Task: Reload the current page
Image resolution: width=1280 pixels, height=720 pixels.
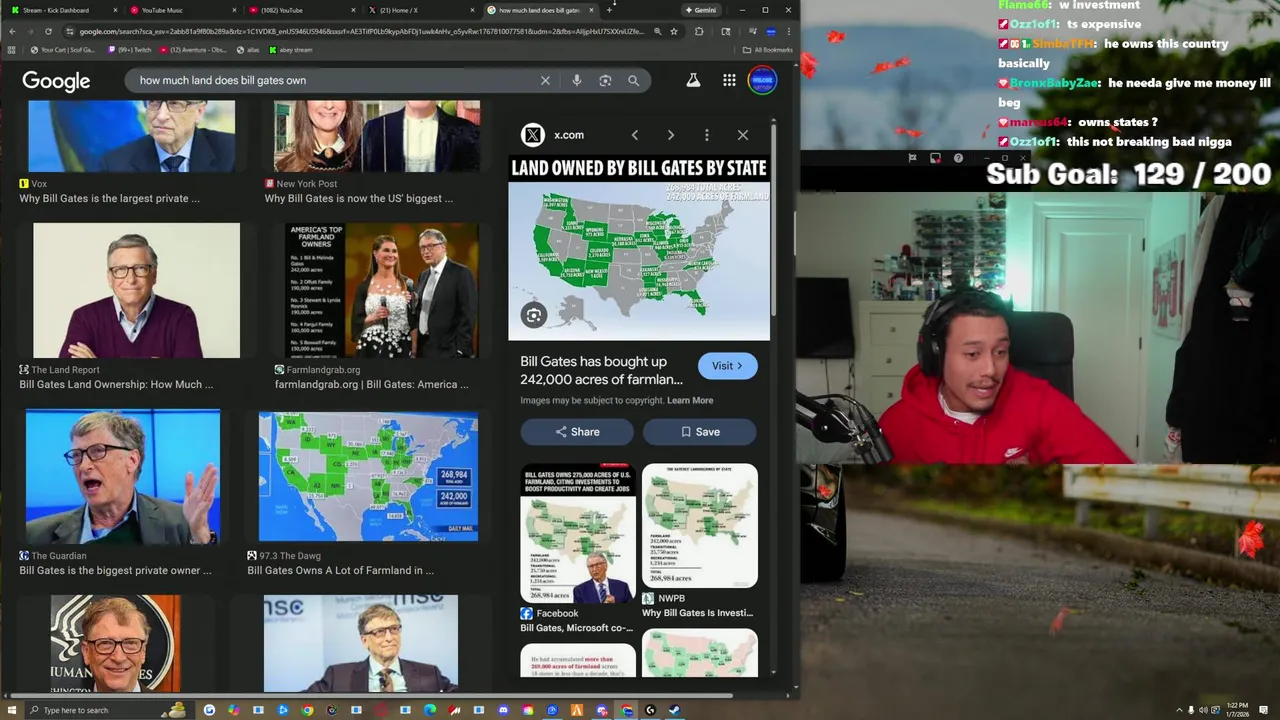Action: coord(48,31)
